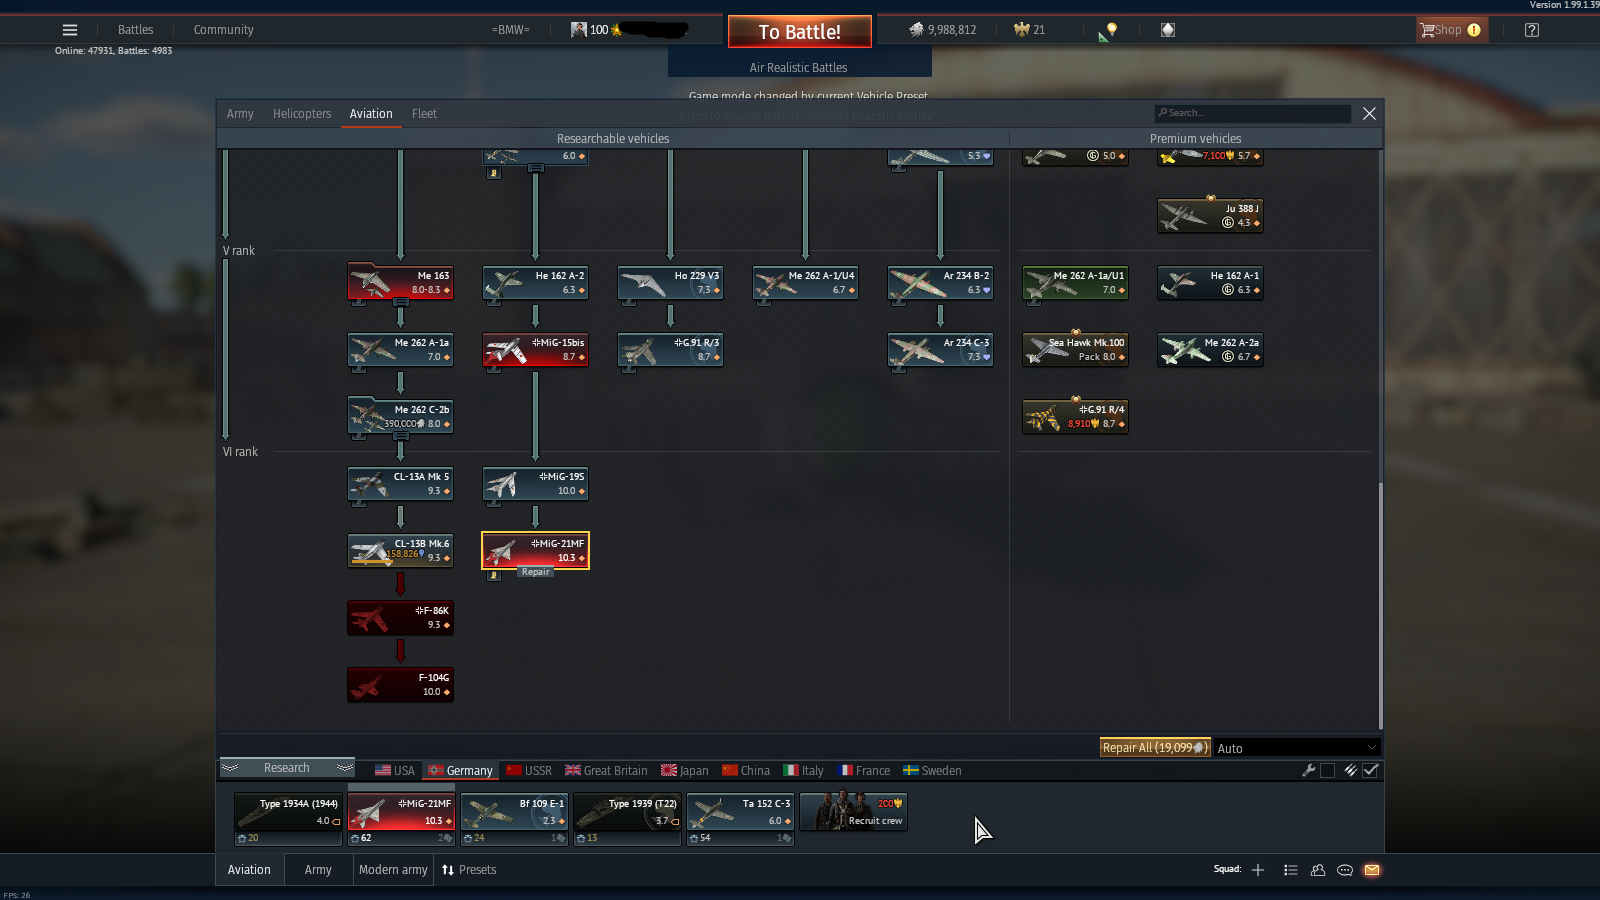The height and width of the screenshot is (900, 1600).
Task: Open the help question mark icon
Action: (x=1532, y=30)
